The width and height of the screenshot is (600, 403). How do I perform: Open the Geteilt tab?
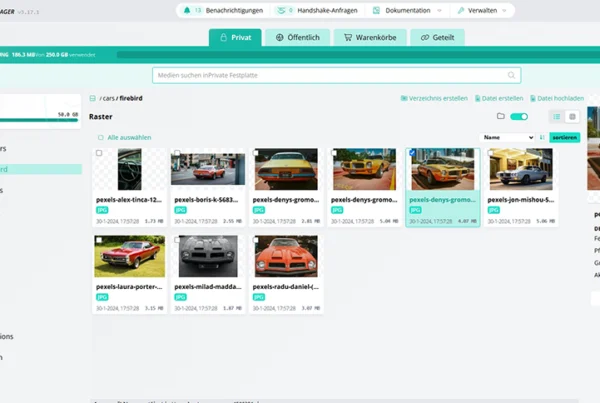437,38
